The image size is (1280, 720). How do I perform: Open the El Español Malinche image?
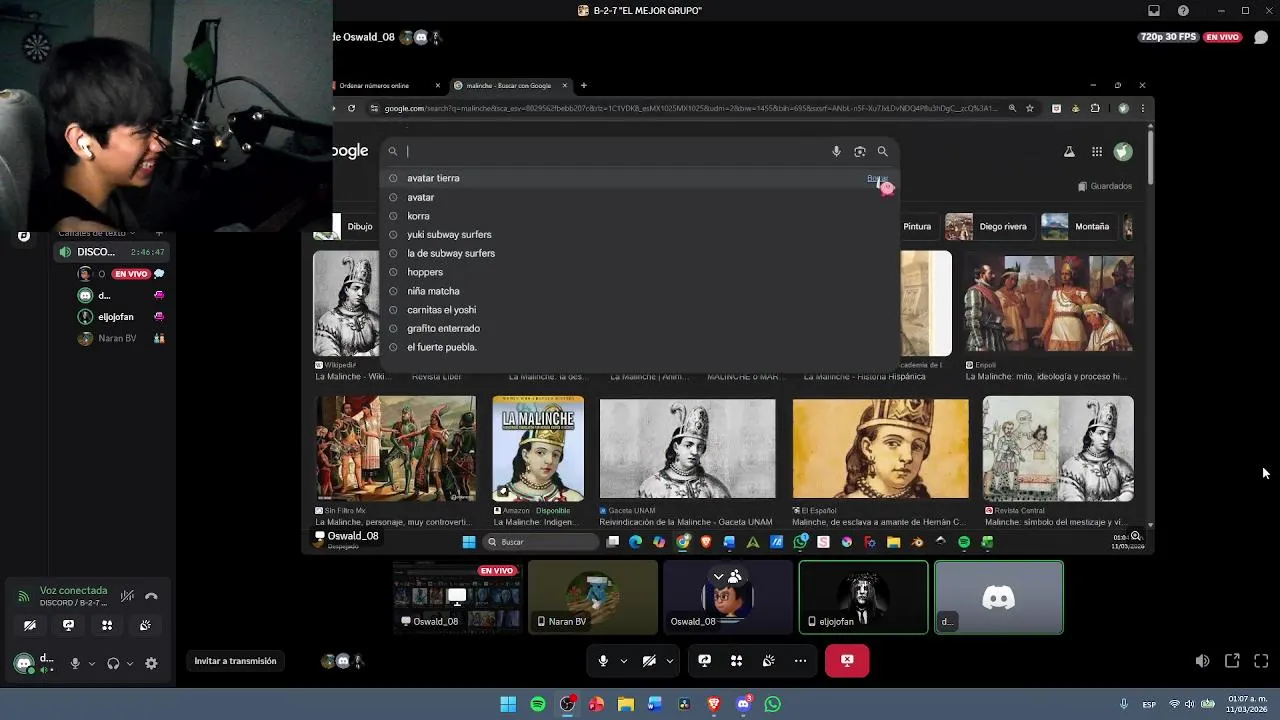click(880, 449)
